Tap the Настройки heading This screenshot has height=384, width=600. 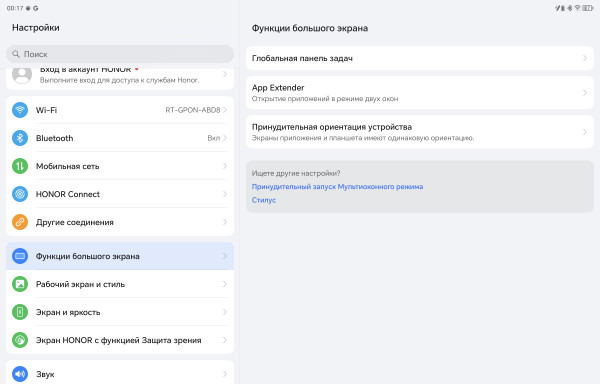coord(36,28)
